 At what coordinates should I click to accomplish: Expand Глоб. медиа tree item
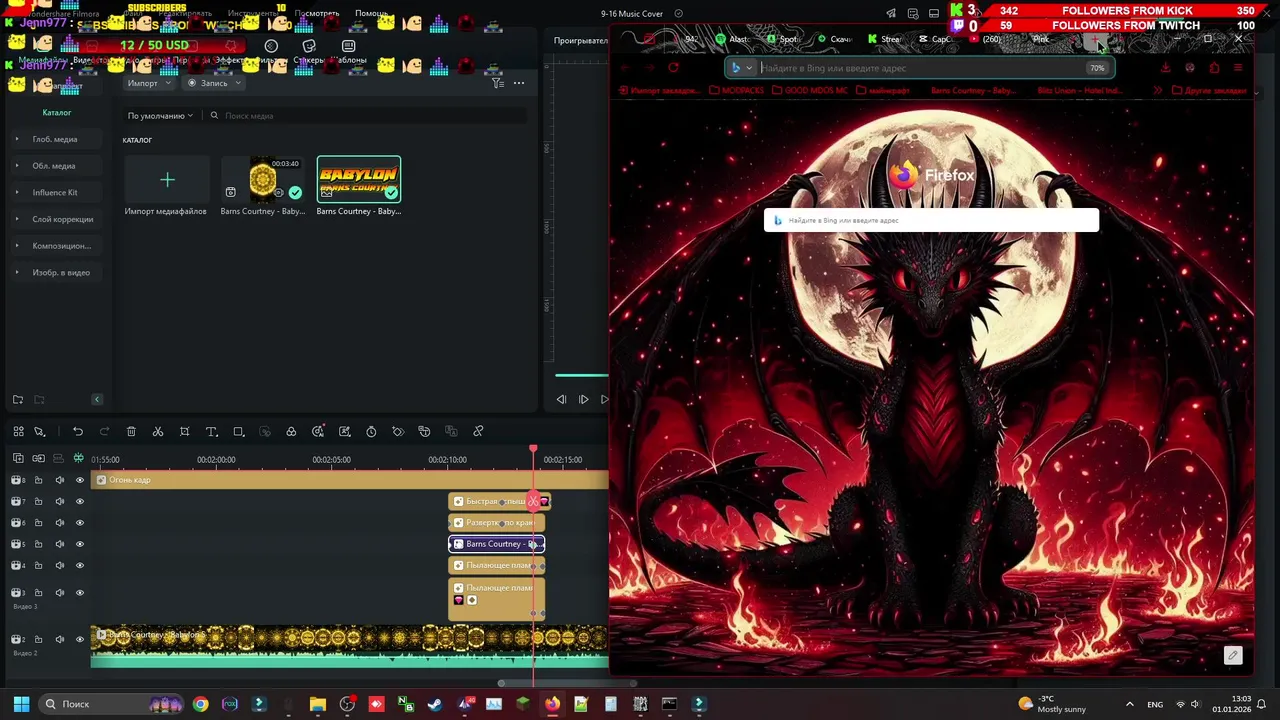tap(17, 139)
